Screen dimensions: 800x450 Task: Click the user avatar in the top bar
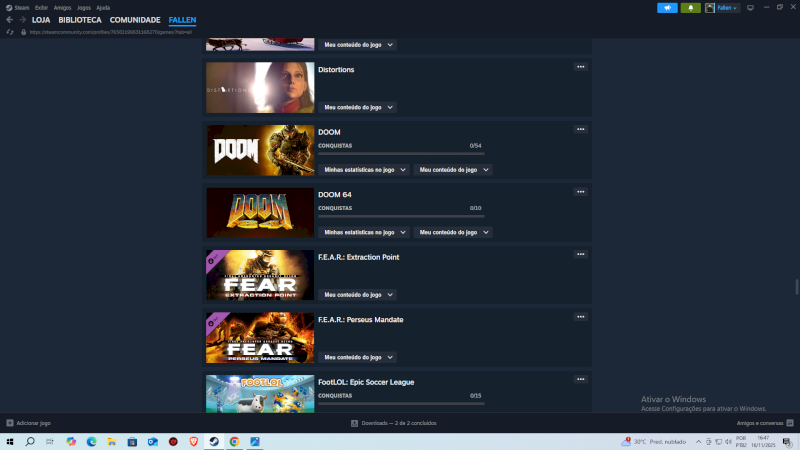coord(710,8)
